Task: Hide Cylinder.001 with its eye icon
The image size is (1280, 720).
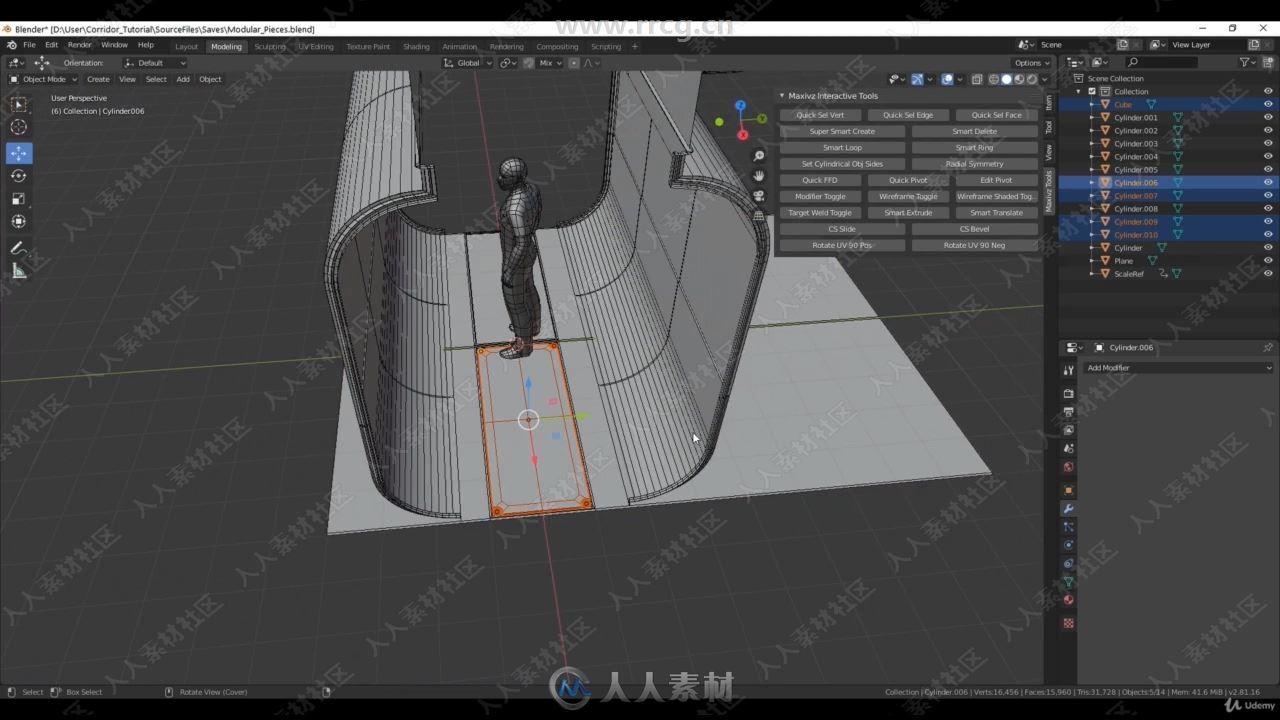Action: tap(1268, 117)
